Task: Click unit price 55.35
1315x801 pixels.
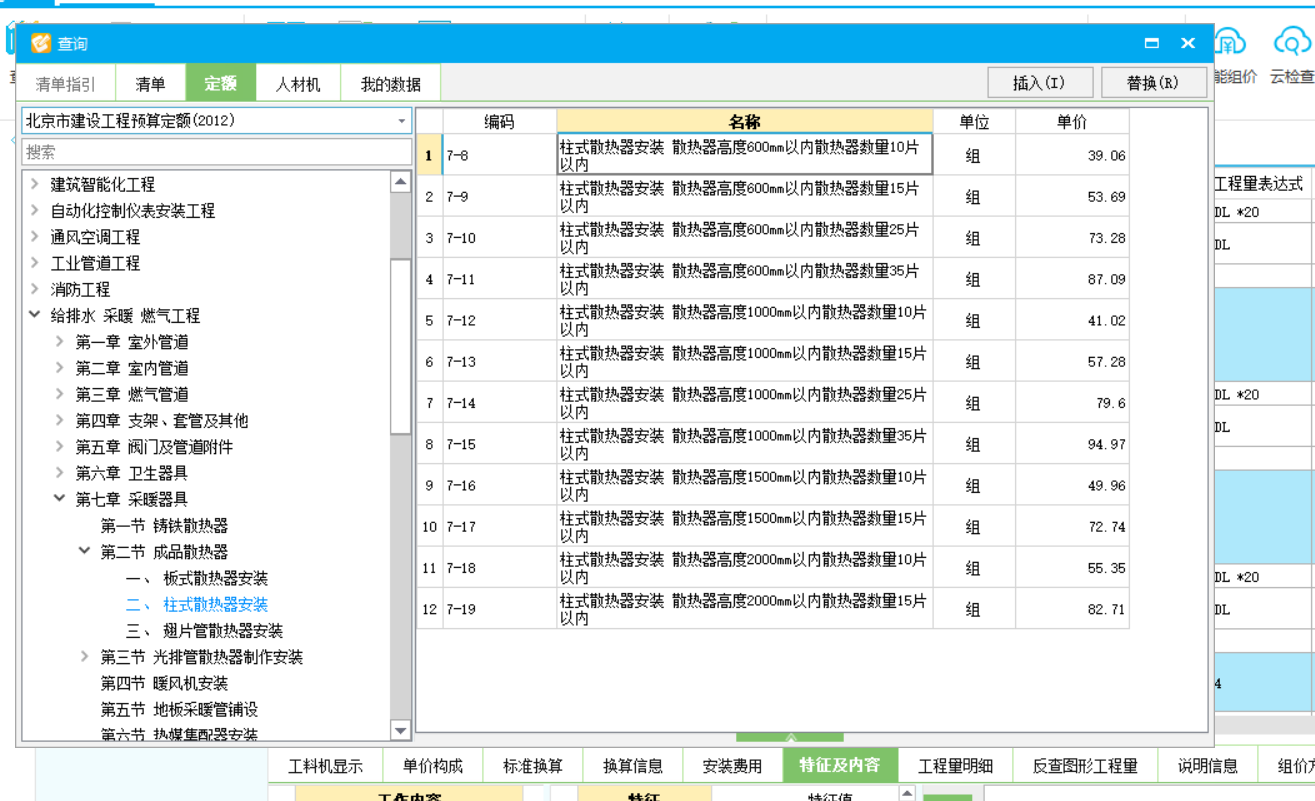Action: (1106, 568)
